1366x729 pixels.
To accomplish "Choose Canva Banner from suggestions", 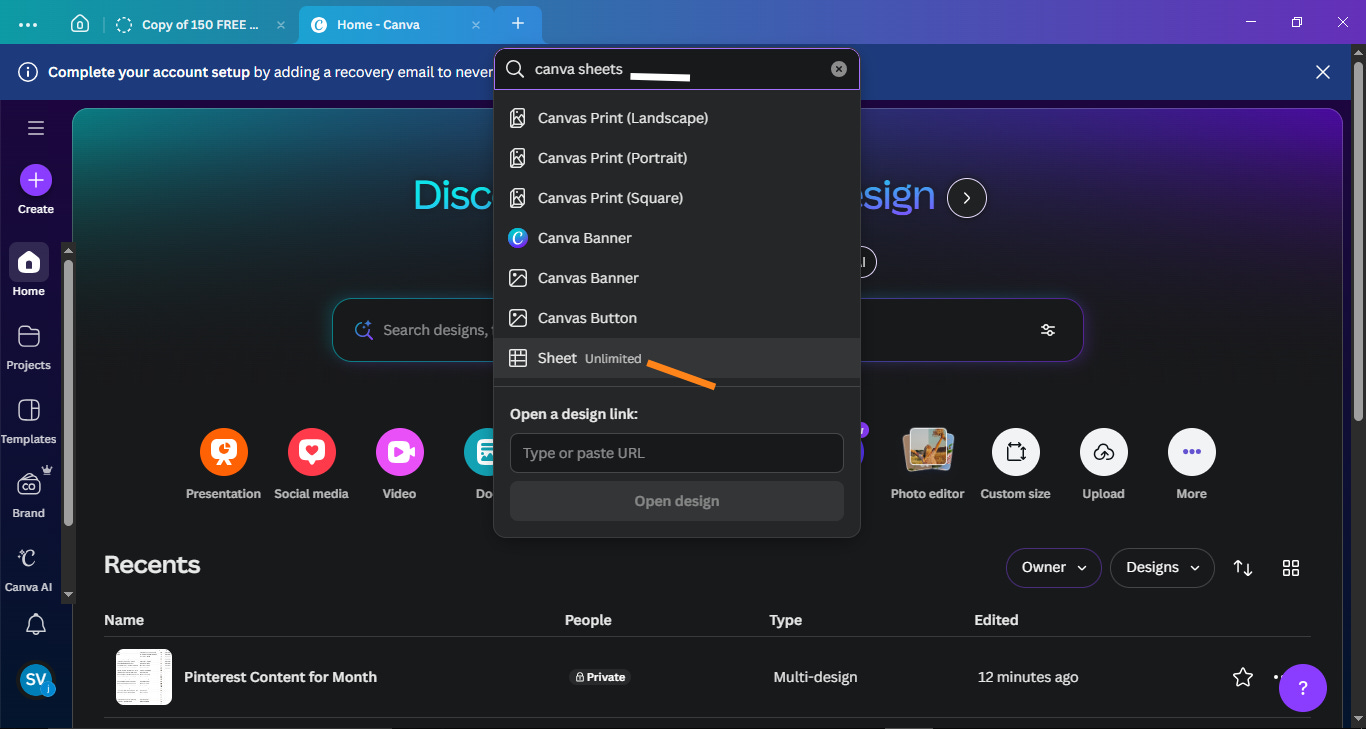I will 677,238.
